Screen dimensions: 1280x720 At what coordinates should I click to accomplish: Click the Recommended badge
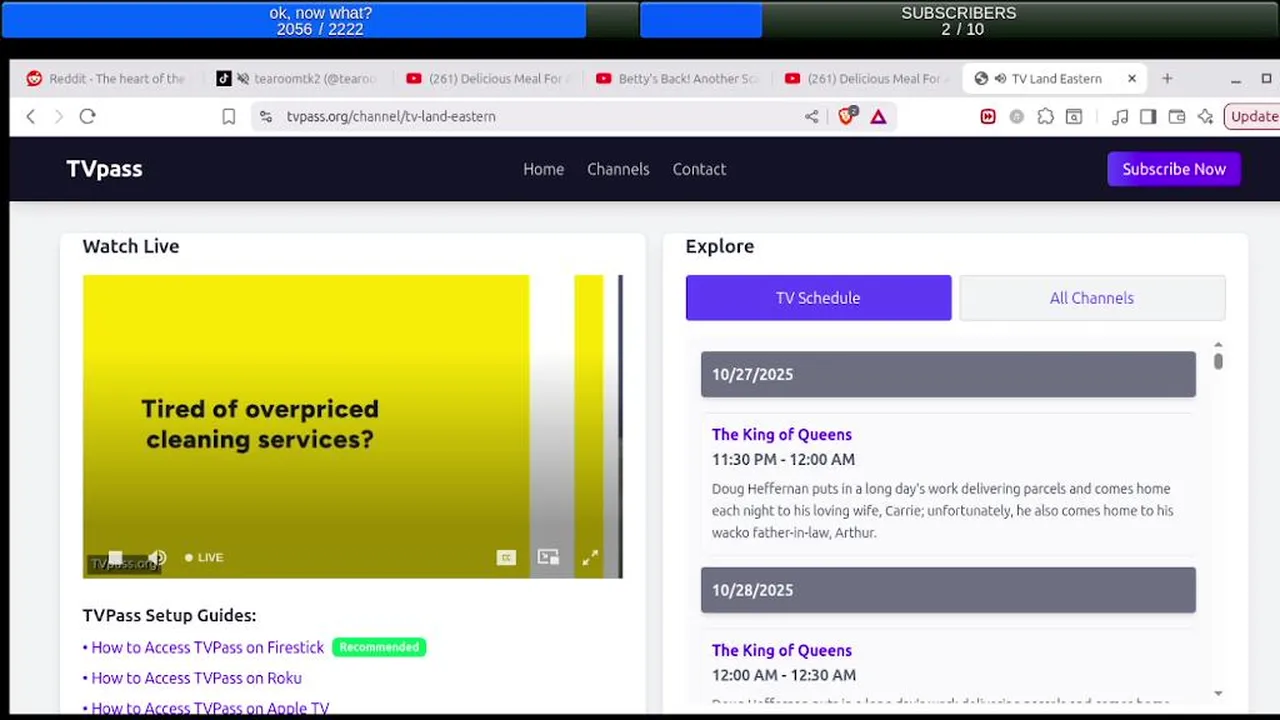click(379, 647)
